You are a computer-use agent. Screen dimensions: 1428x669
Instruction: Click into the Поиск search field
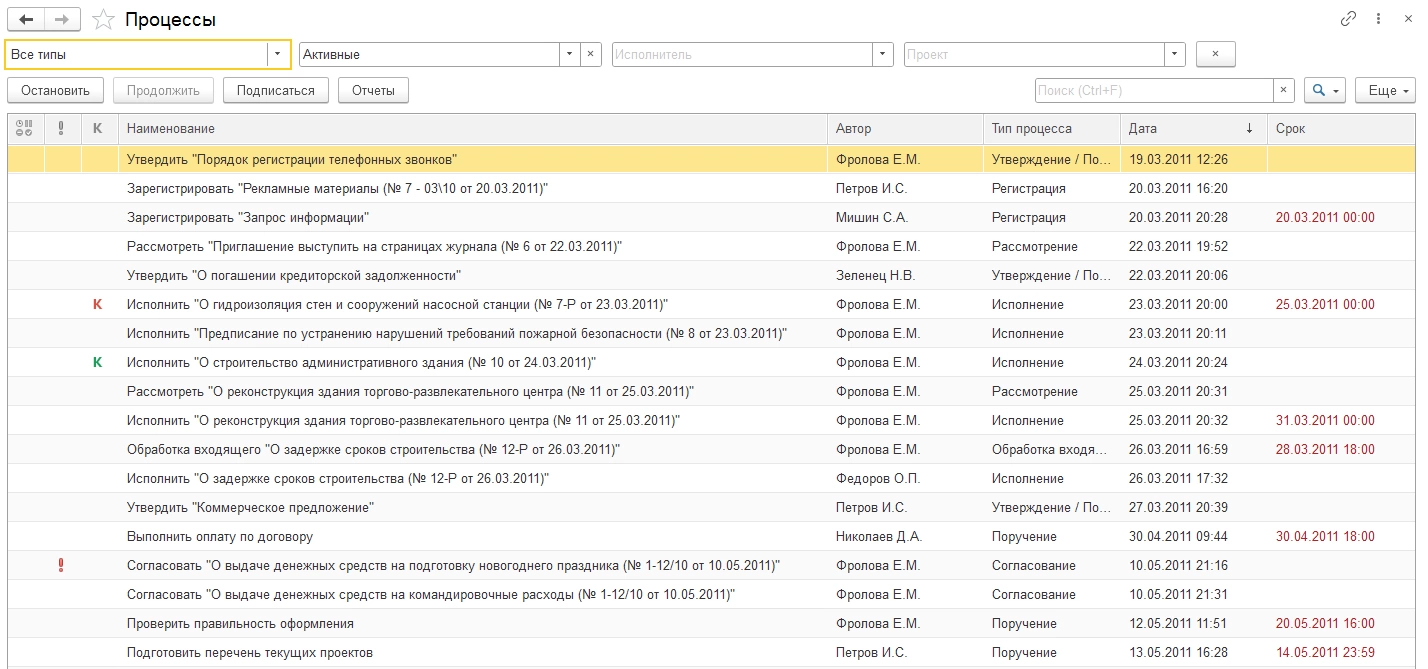[1153, 91]
